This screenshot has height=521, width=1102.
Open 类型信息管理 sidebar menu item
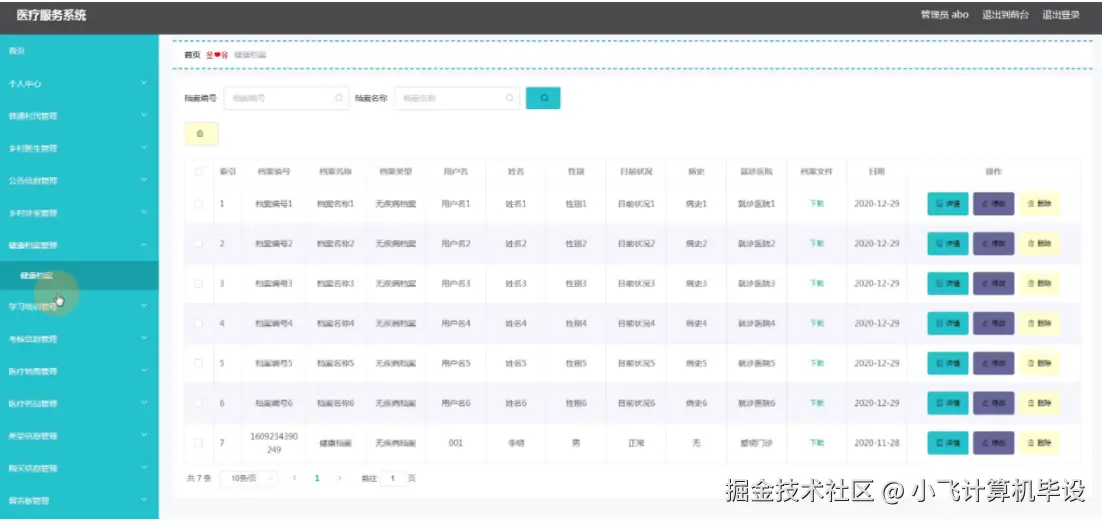[x=79, y=435]
